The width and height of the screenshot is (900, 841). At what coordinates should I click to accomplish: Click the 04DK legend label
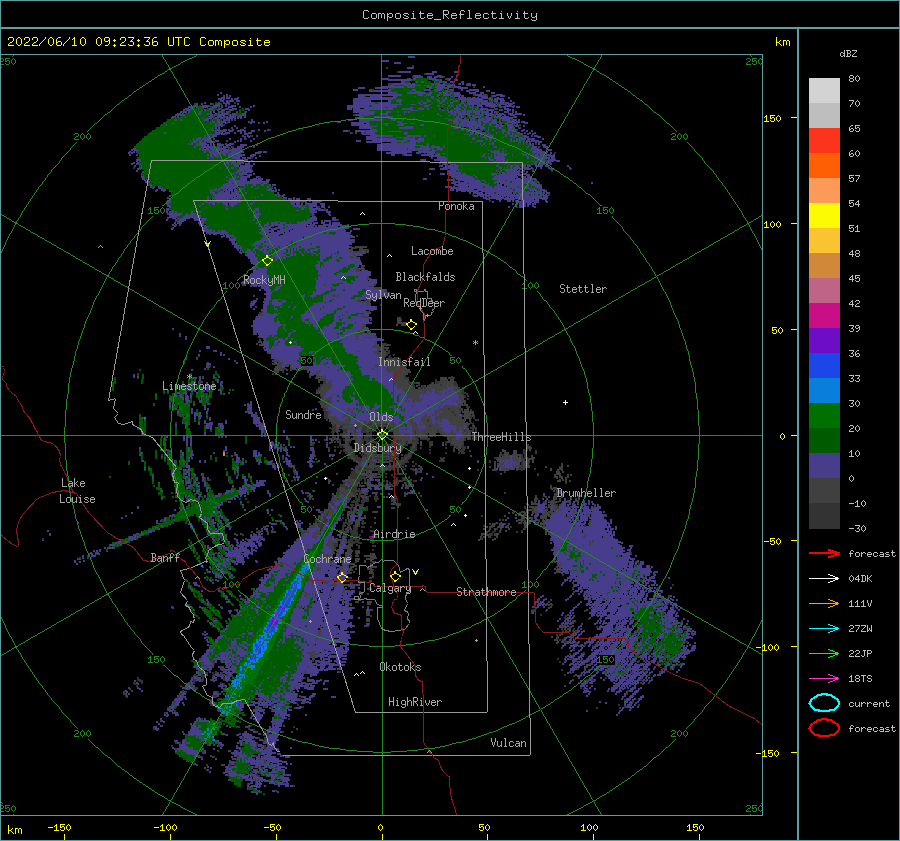(x=860, y=579)
